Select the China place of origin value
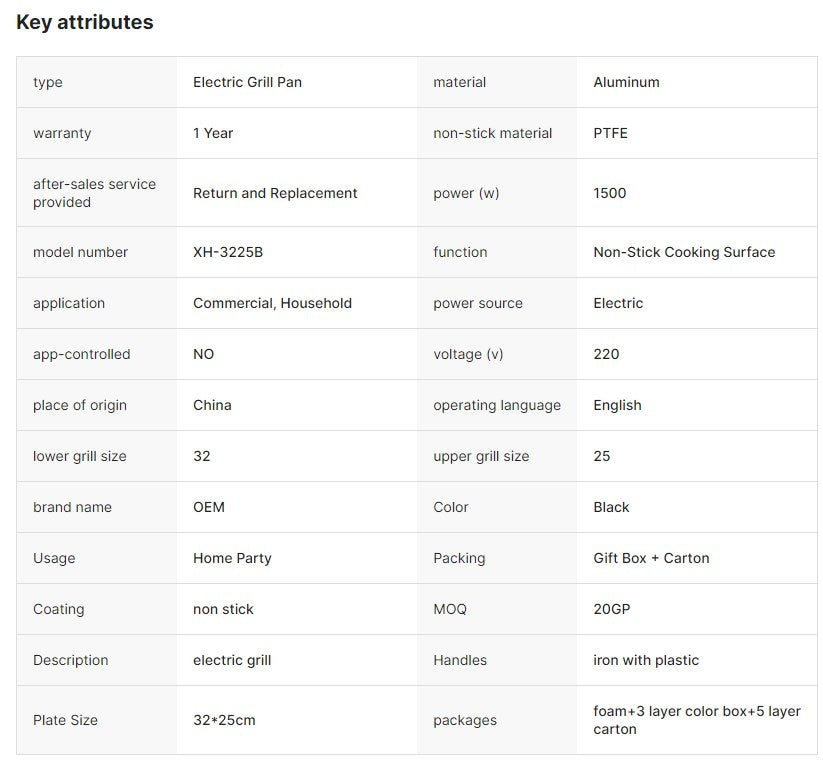 click(x=212, y=405)
